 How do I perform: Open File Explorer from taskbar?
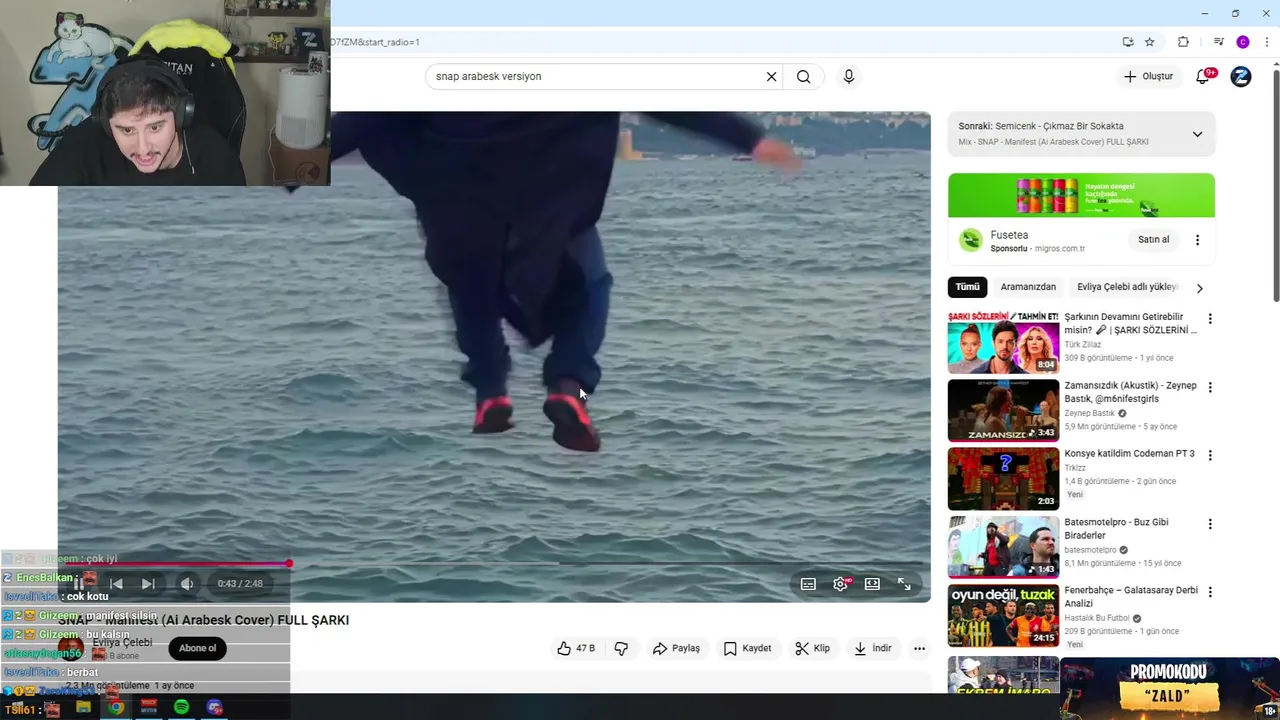pos(84,707)
